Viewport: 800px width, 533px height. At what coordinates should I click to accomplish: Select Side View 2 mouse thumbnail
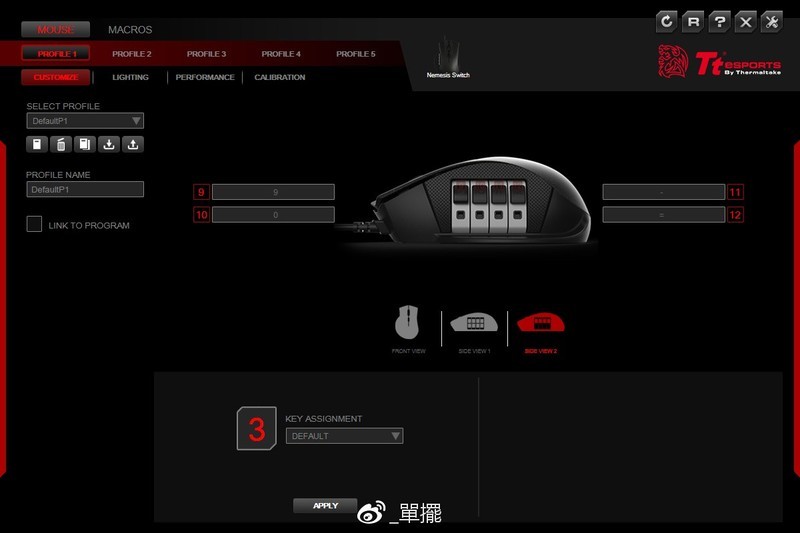541,332
